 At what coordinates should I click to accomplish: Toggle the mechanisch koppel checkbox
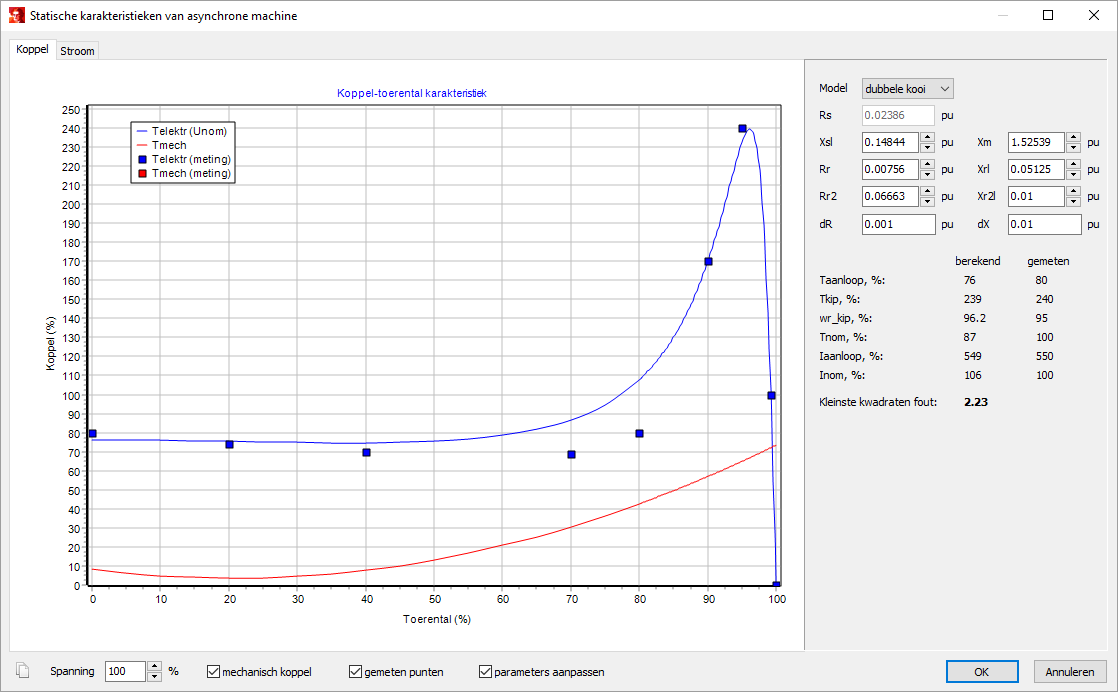(x=214, y=672)
